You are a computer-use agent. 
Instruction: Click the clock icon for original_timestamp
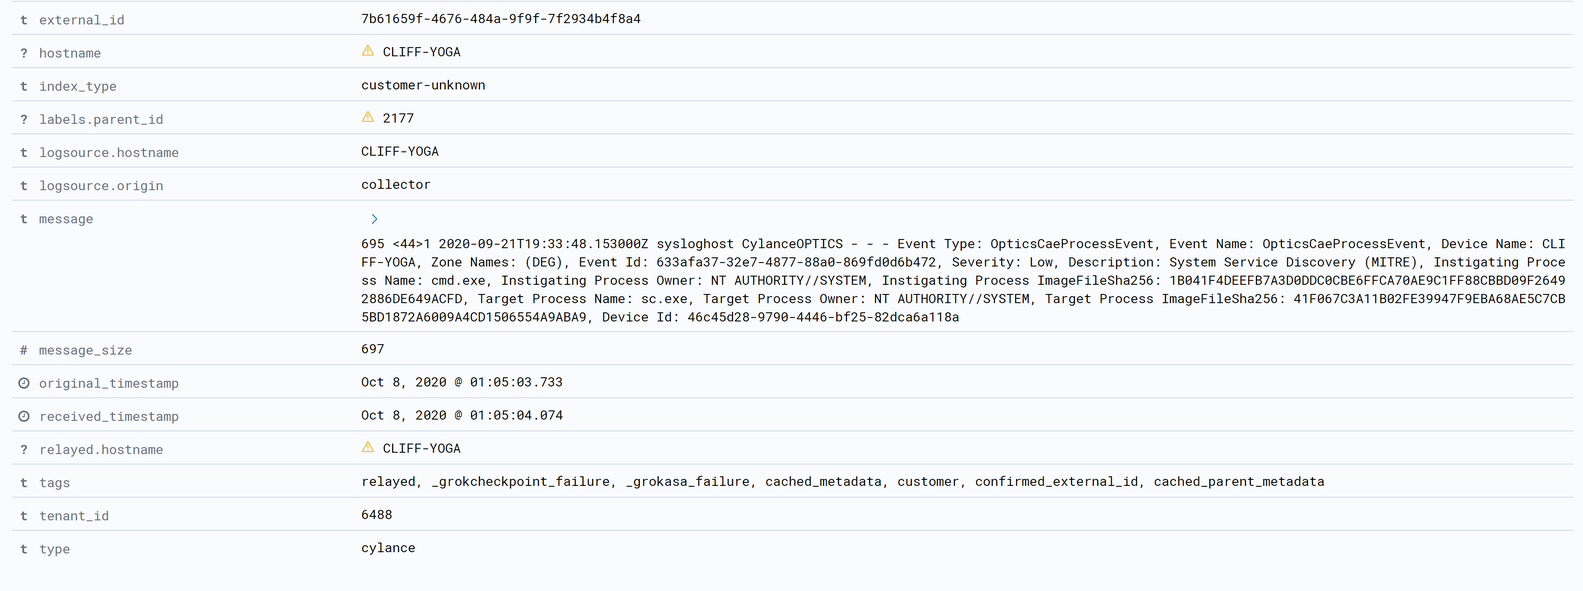tap(24, 383)
